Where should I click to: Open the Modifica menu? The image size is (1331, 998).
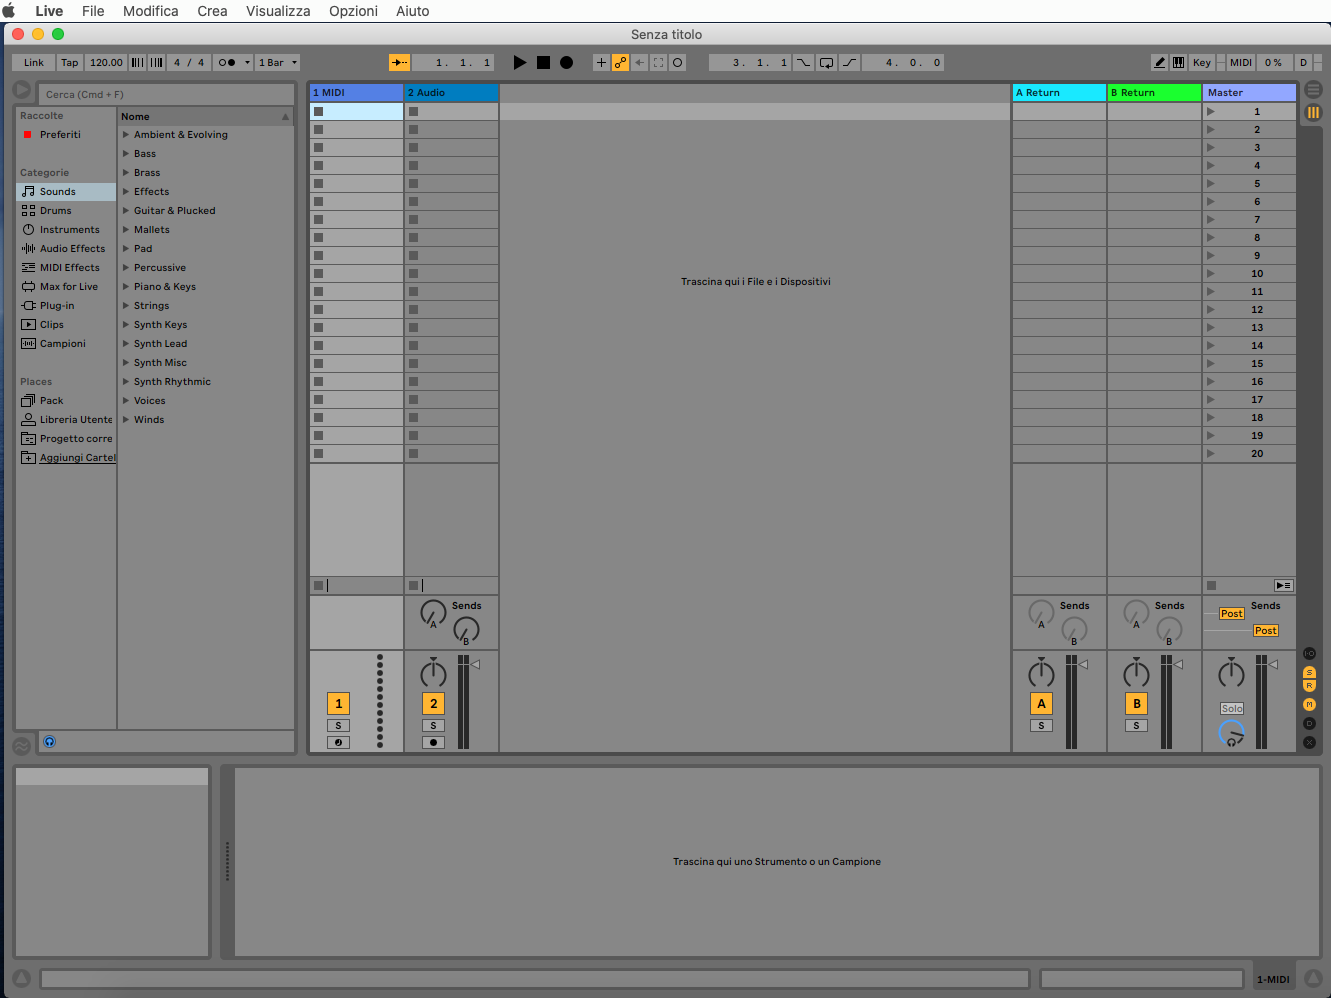[x=151, y=11]
